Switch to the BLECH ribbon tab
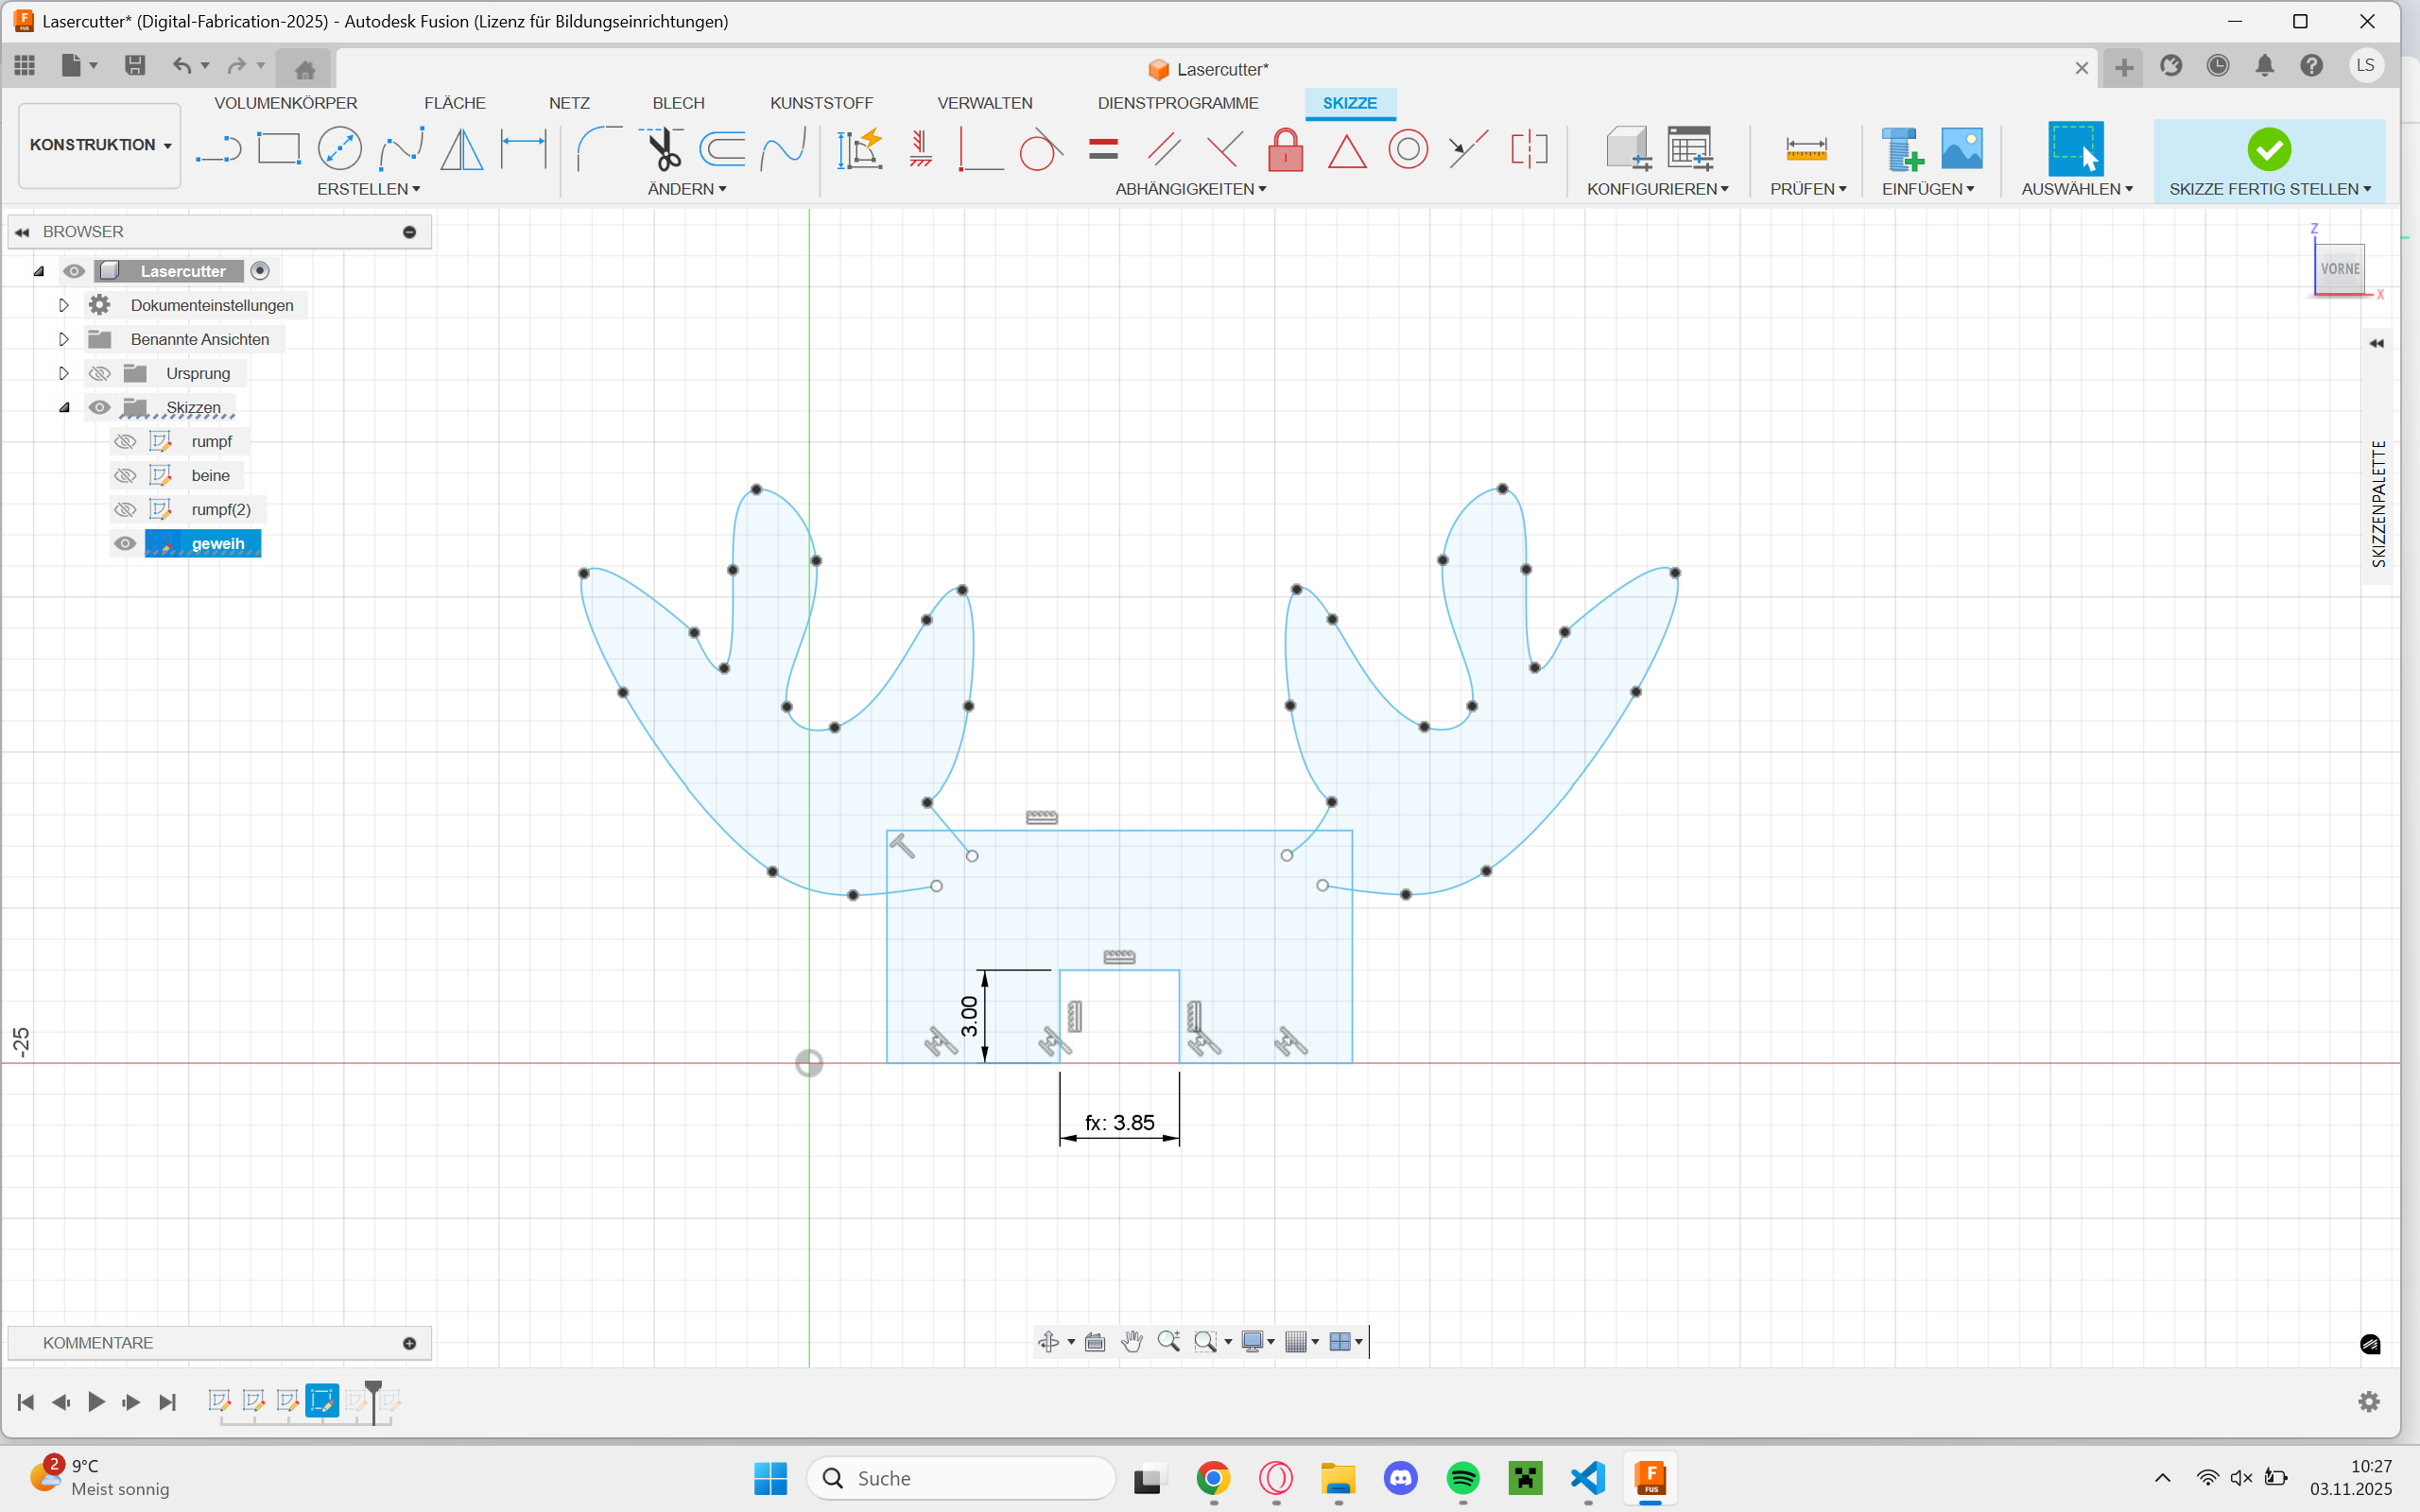The height and width of the screenshot is (1512, 2420). (678, 102)
